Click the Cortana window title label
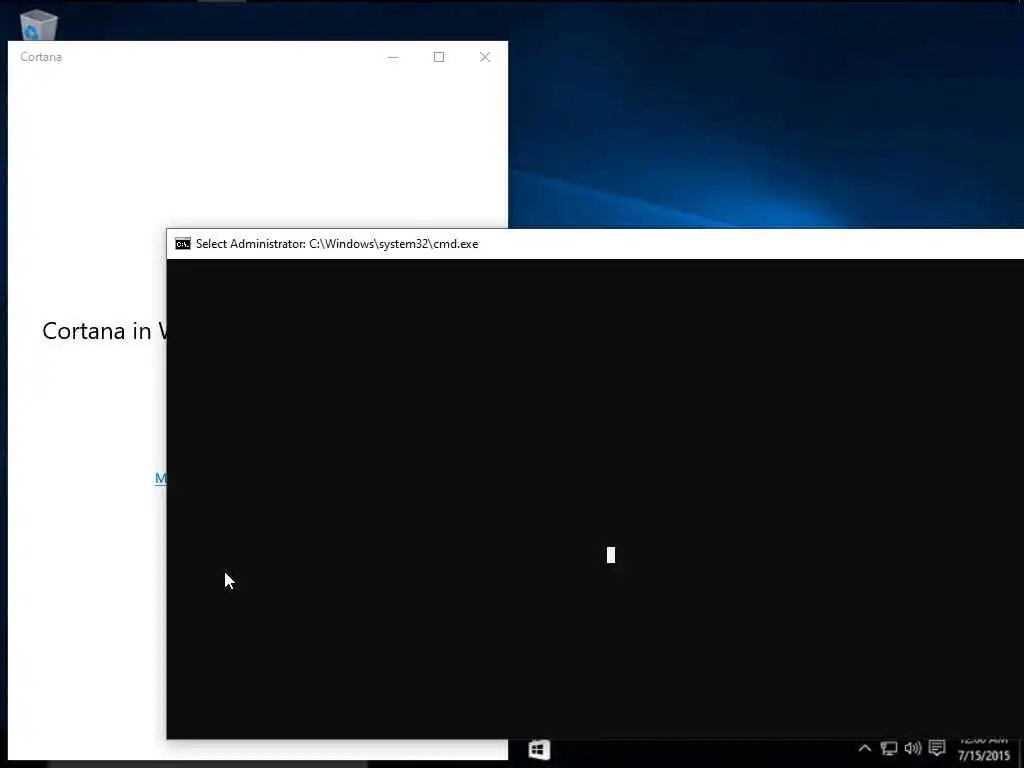 tap(41, 57)
